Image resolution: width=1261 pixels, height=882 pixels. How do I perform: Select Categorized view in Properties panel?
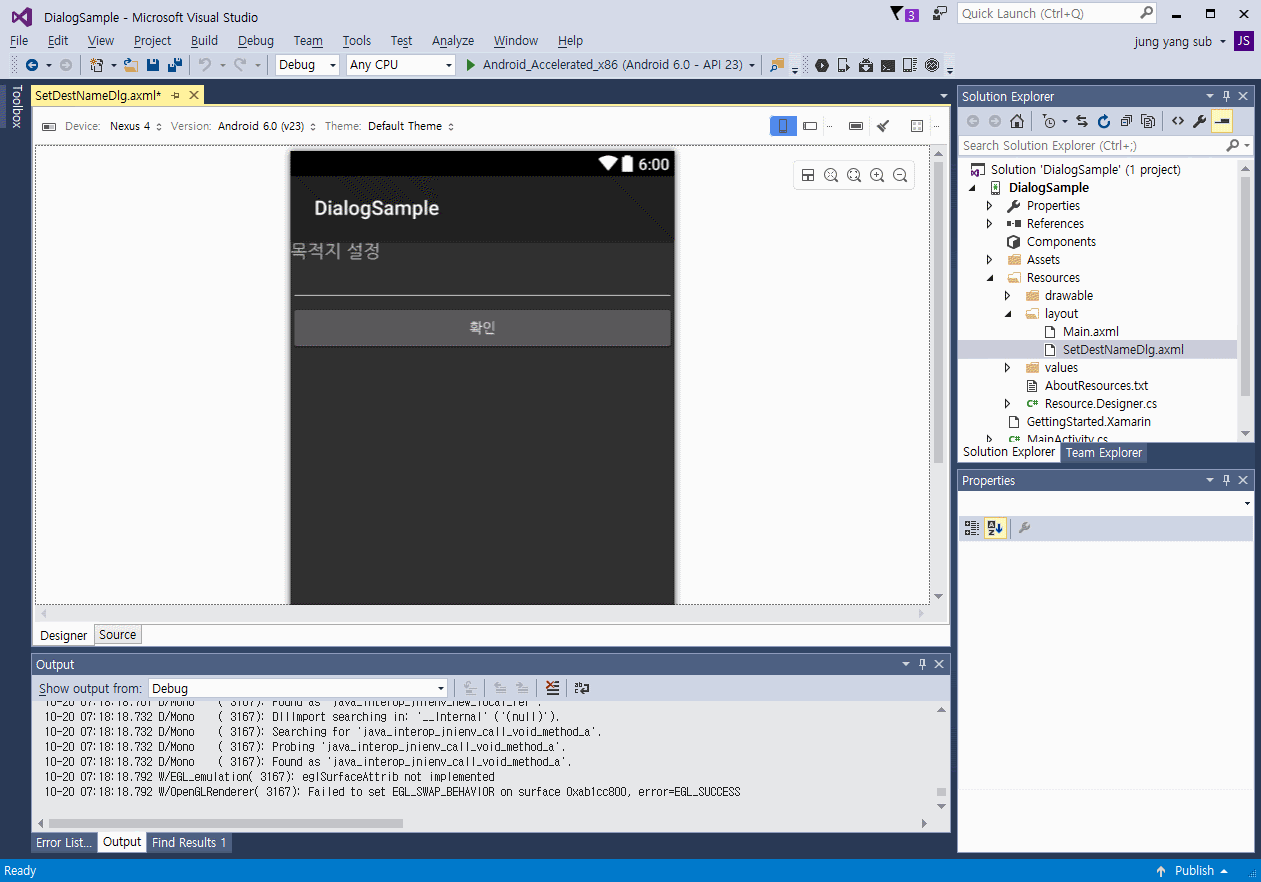coord(972,528)
